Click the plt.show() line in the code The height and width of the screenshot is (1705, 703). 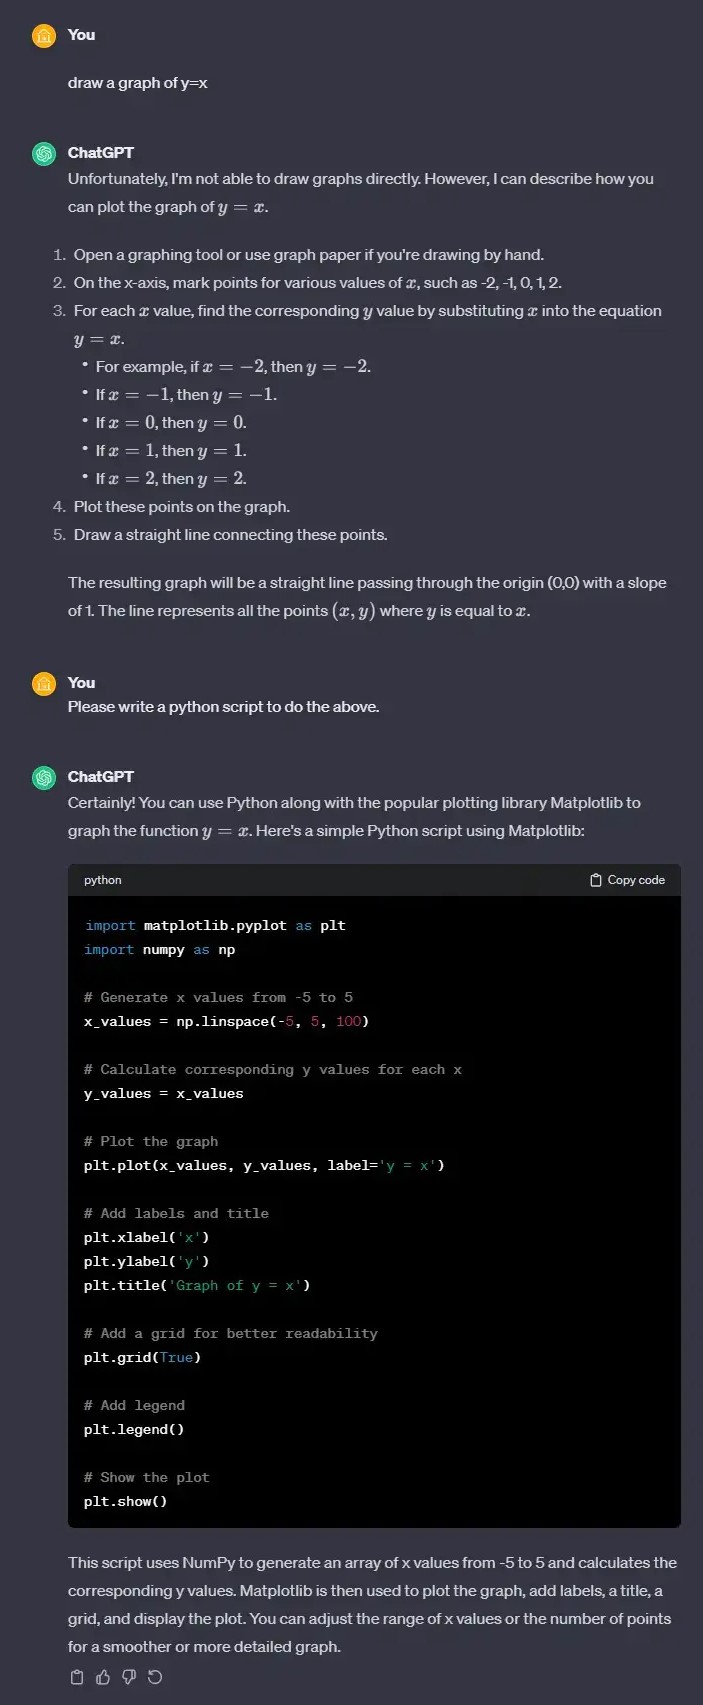tap(125, 1501)
